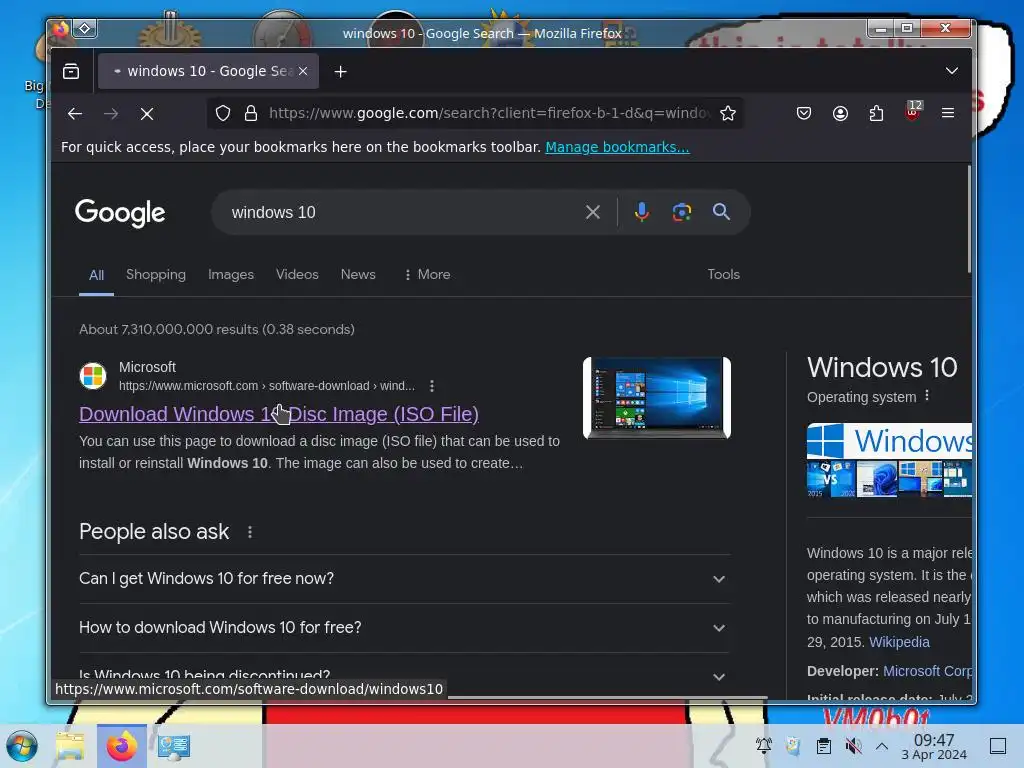
Task: Open People also ask options menu
Action: pos(249,532)
